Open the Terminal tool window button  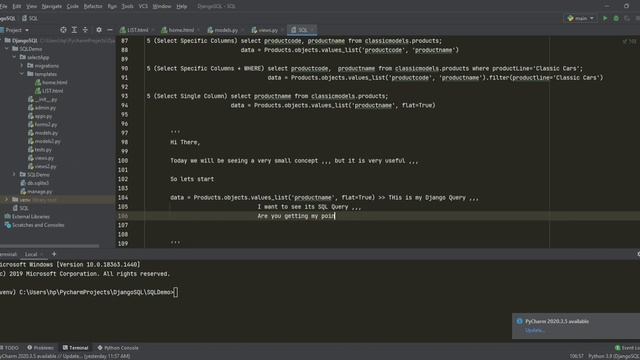[76, 348]
